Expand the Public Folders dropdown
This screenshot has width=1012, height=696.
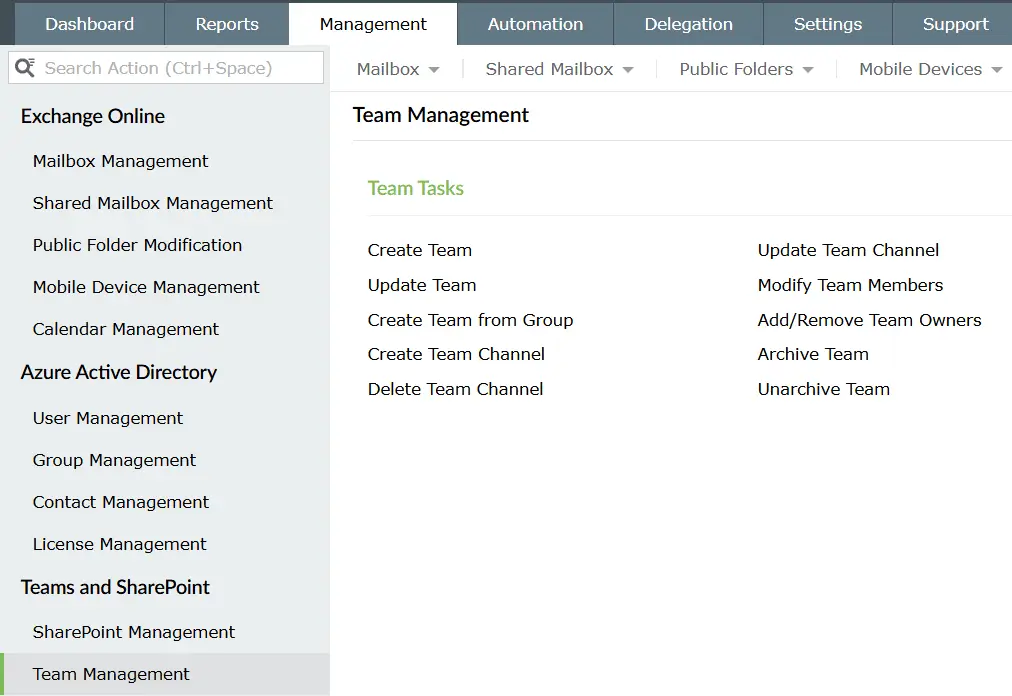click(745, 69)
